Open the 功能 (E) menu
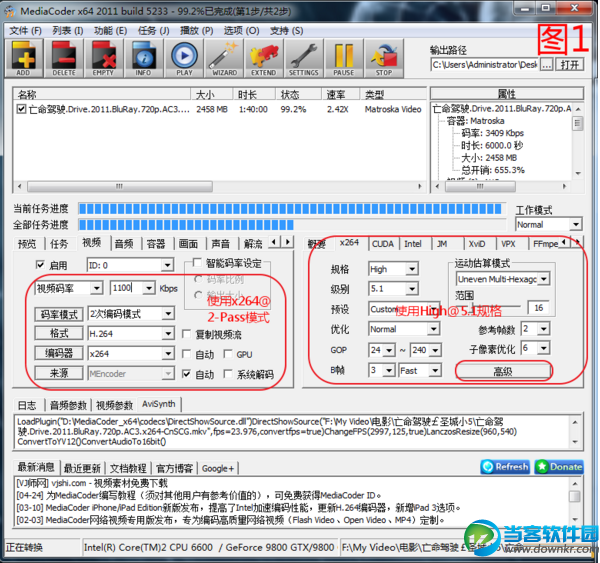This screenshot has width=600, height=563. click(111, 30)
